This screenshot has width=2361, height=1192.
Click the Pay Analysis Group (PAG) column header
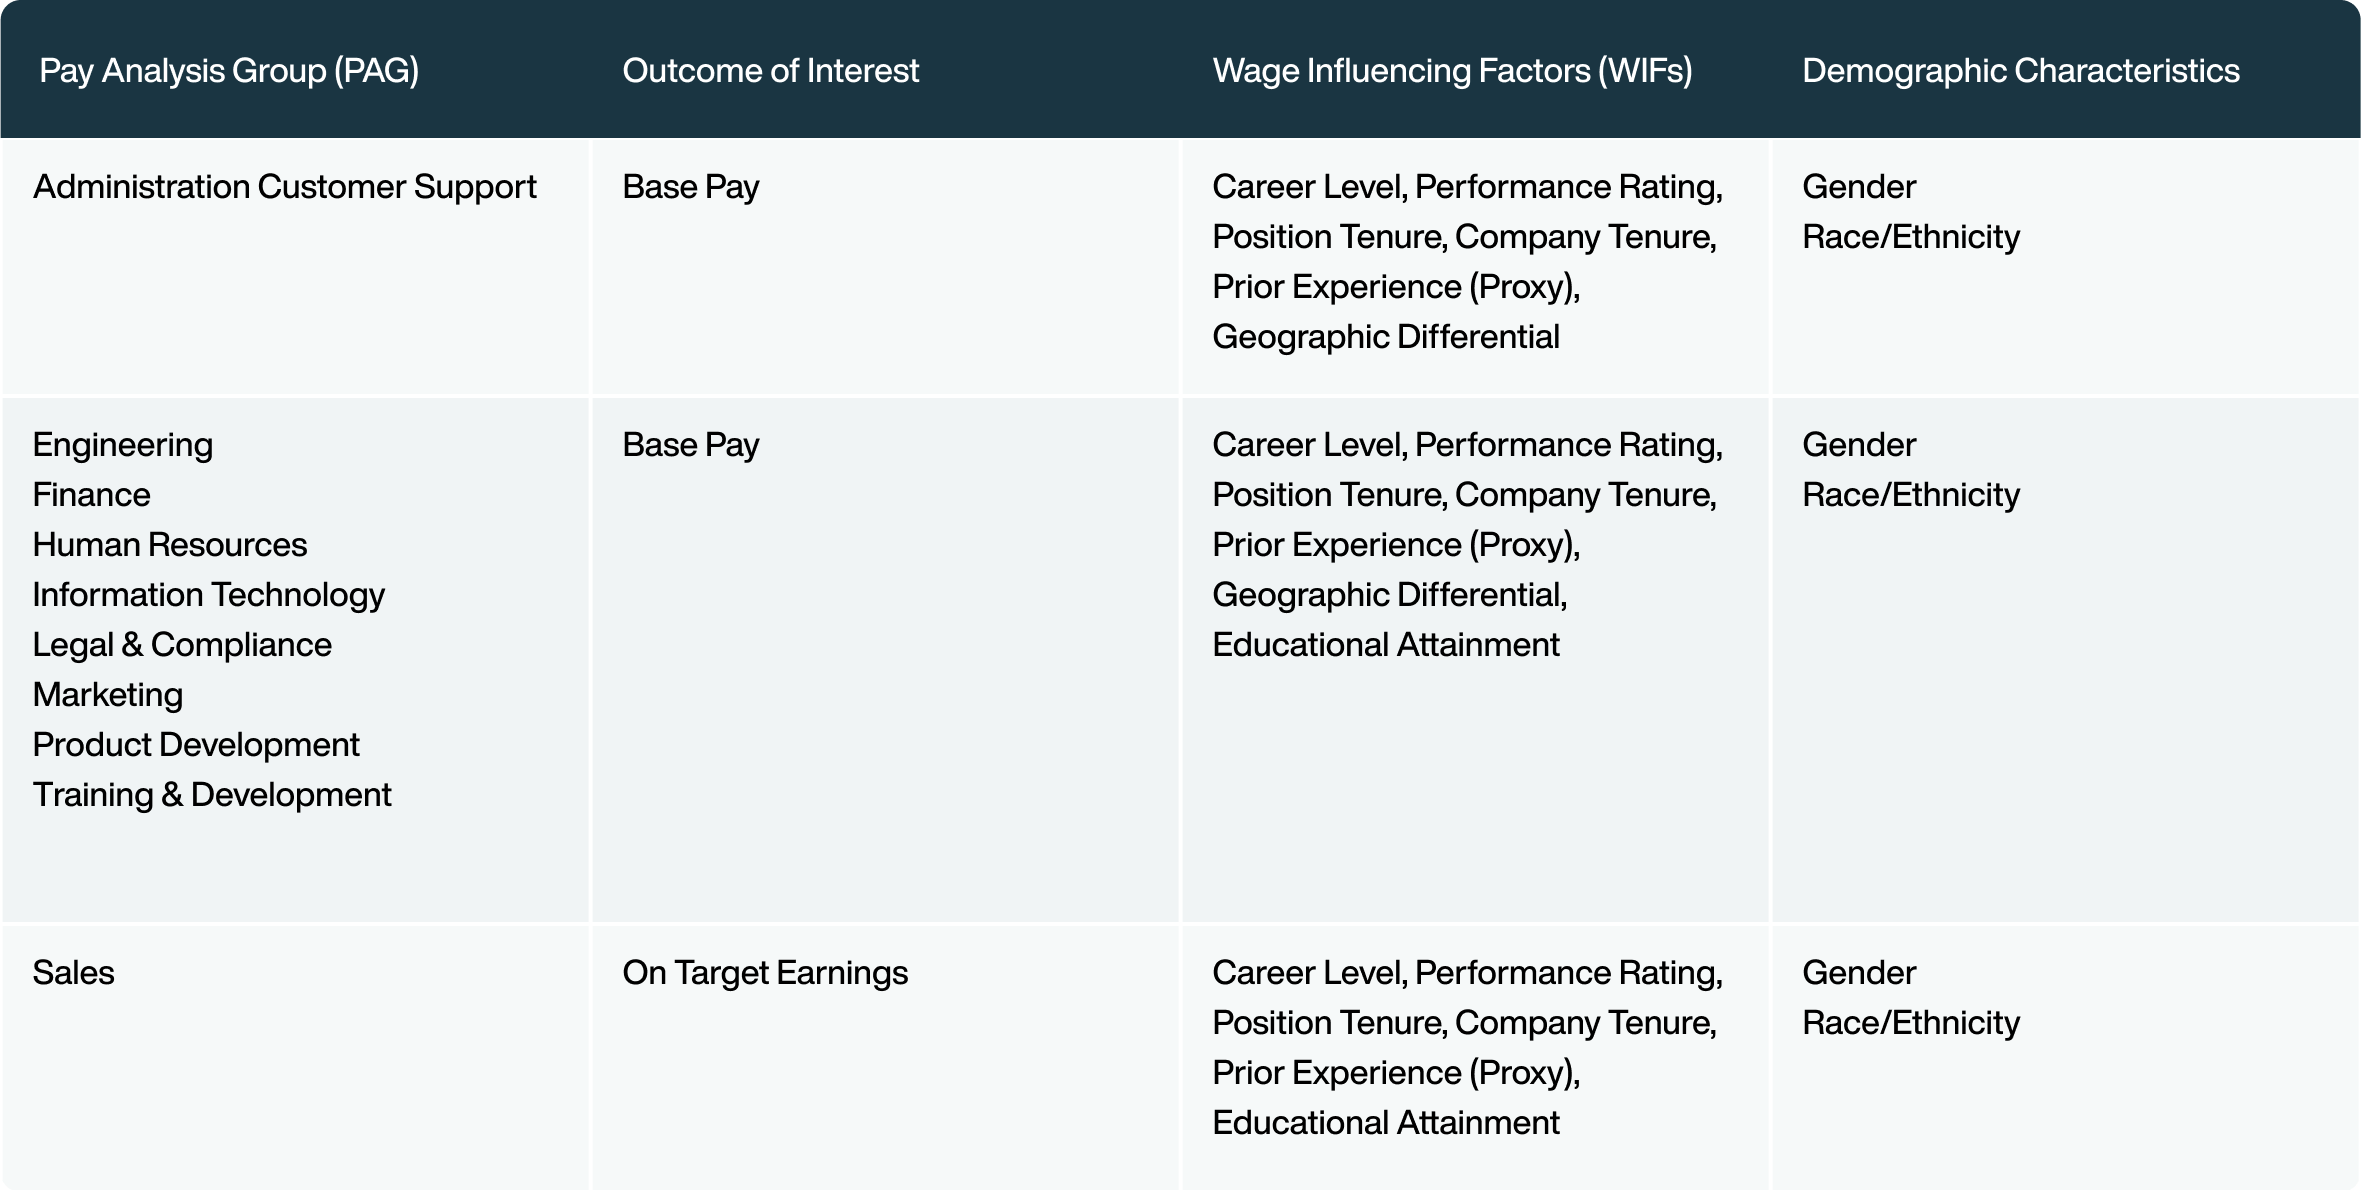coord(229,71)
